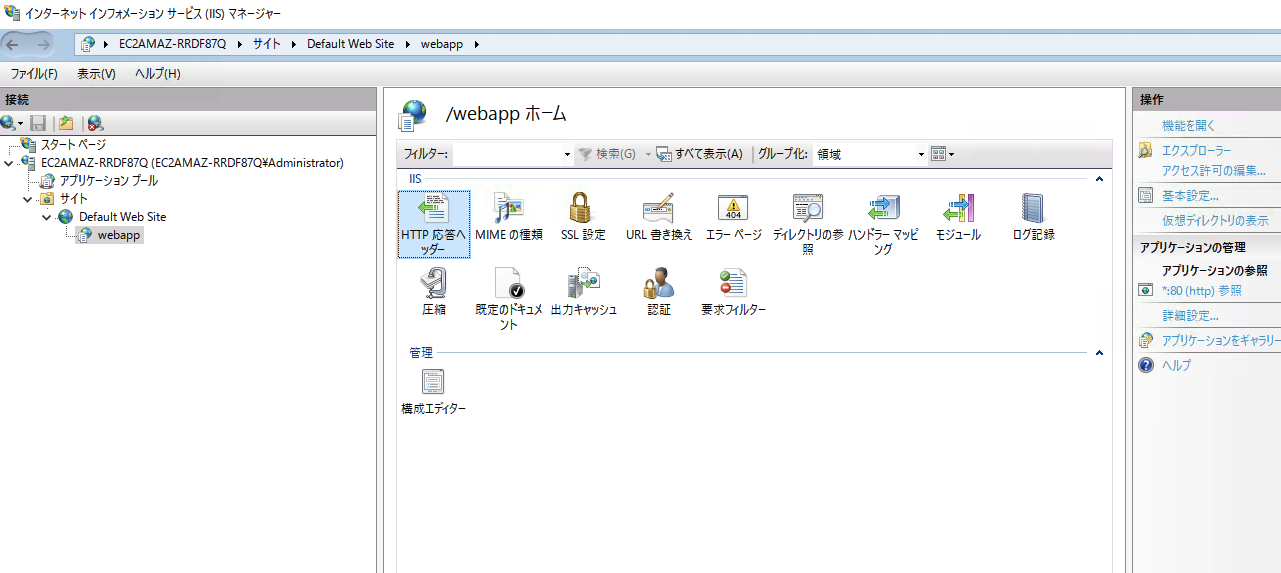Click webapp in the address breadcrumb

pos(440,44)
